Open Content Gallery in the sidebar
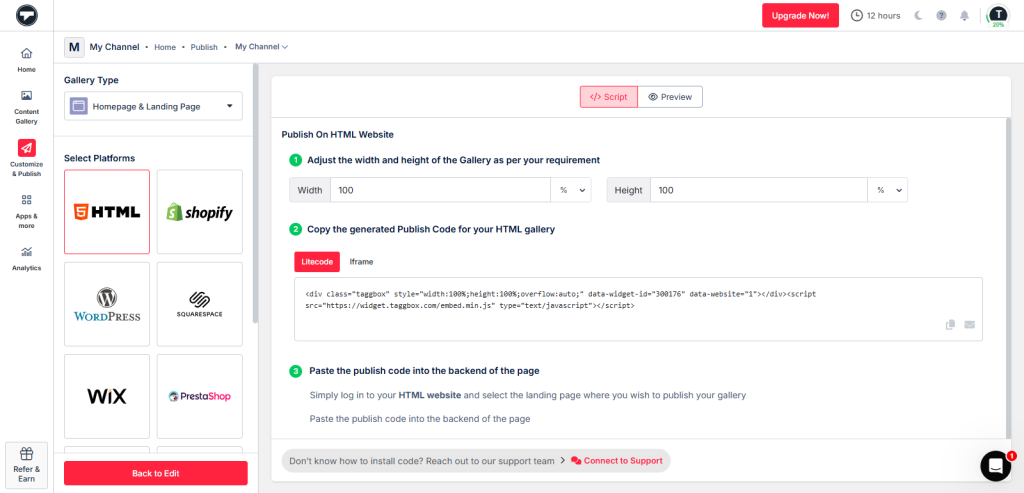The height and width of the screenshot is (493, 1024). coord(26,106)
